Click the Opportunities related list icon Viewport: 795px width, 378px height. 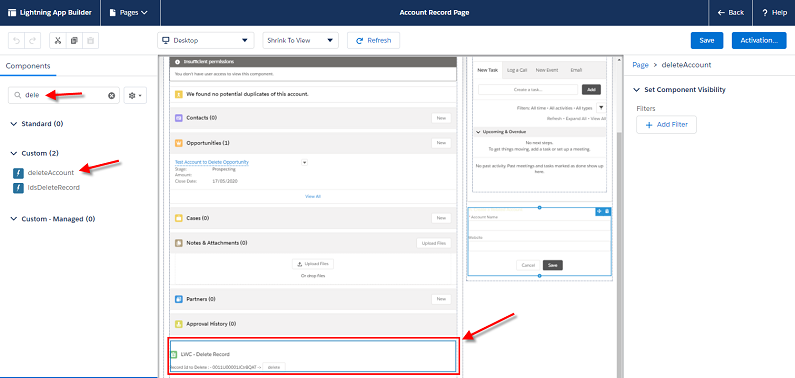point(178,143)
